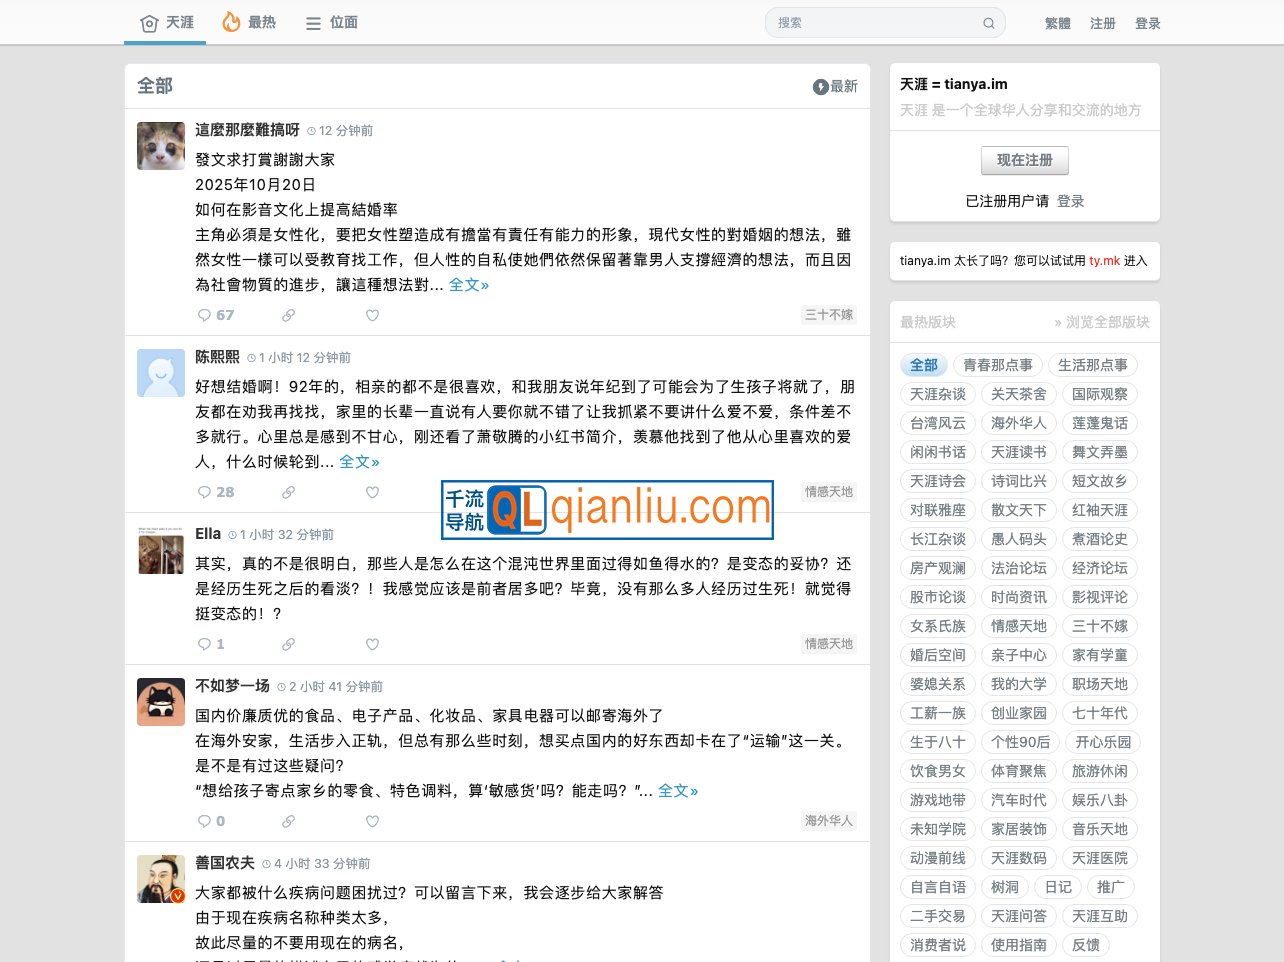
Task: Toggle heart on 陈熙熙's post
Action: point(372,492)
